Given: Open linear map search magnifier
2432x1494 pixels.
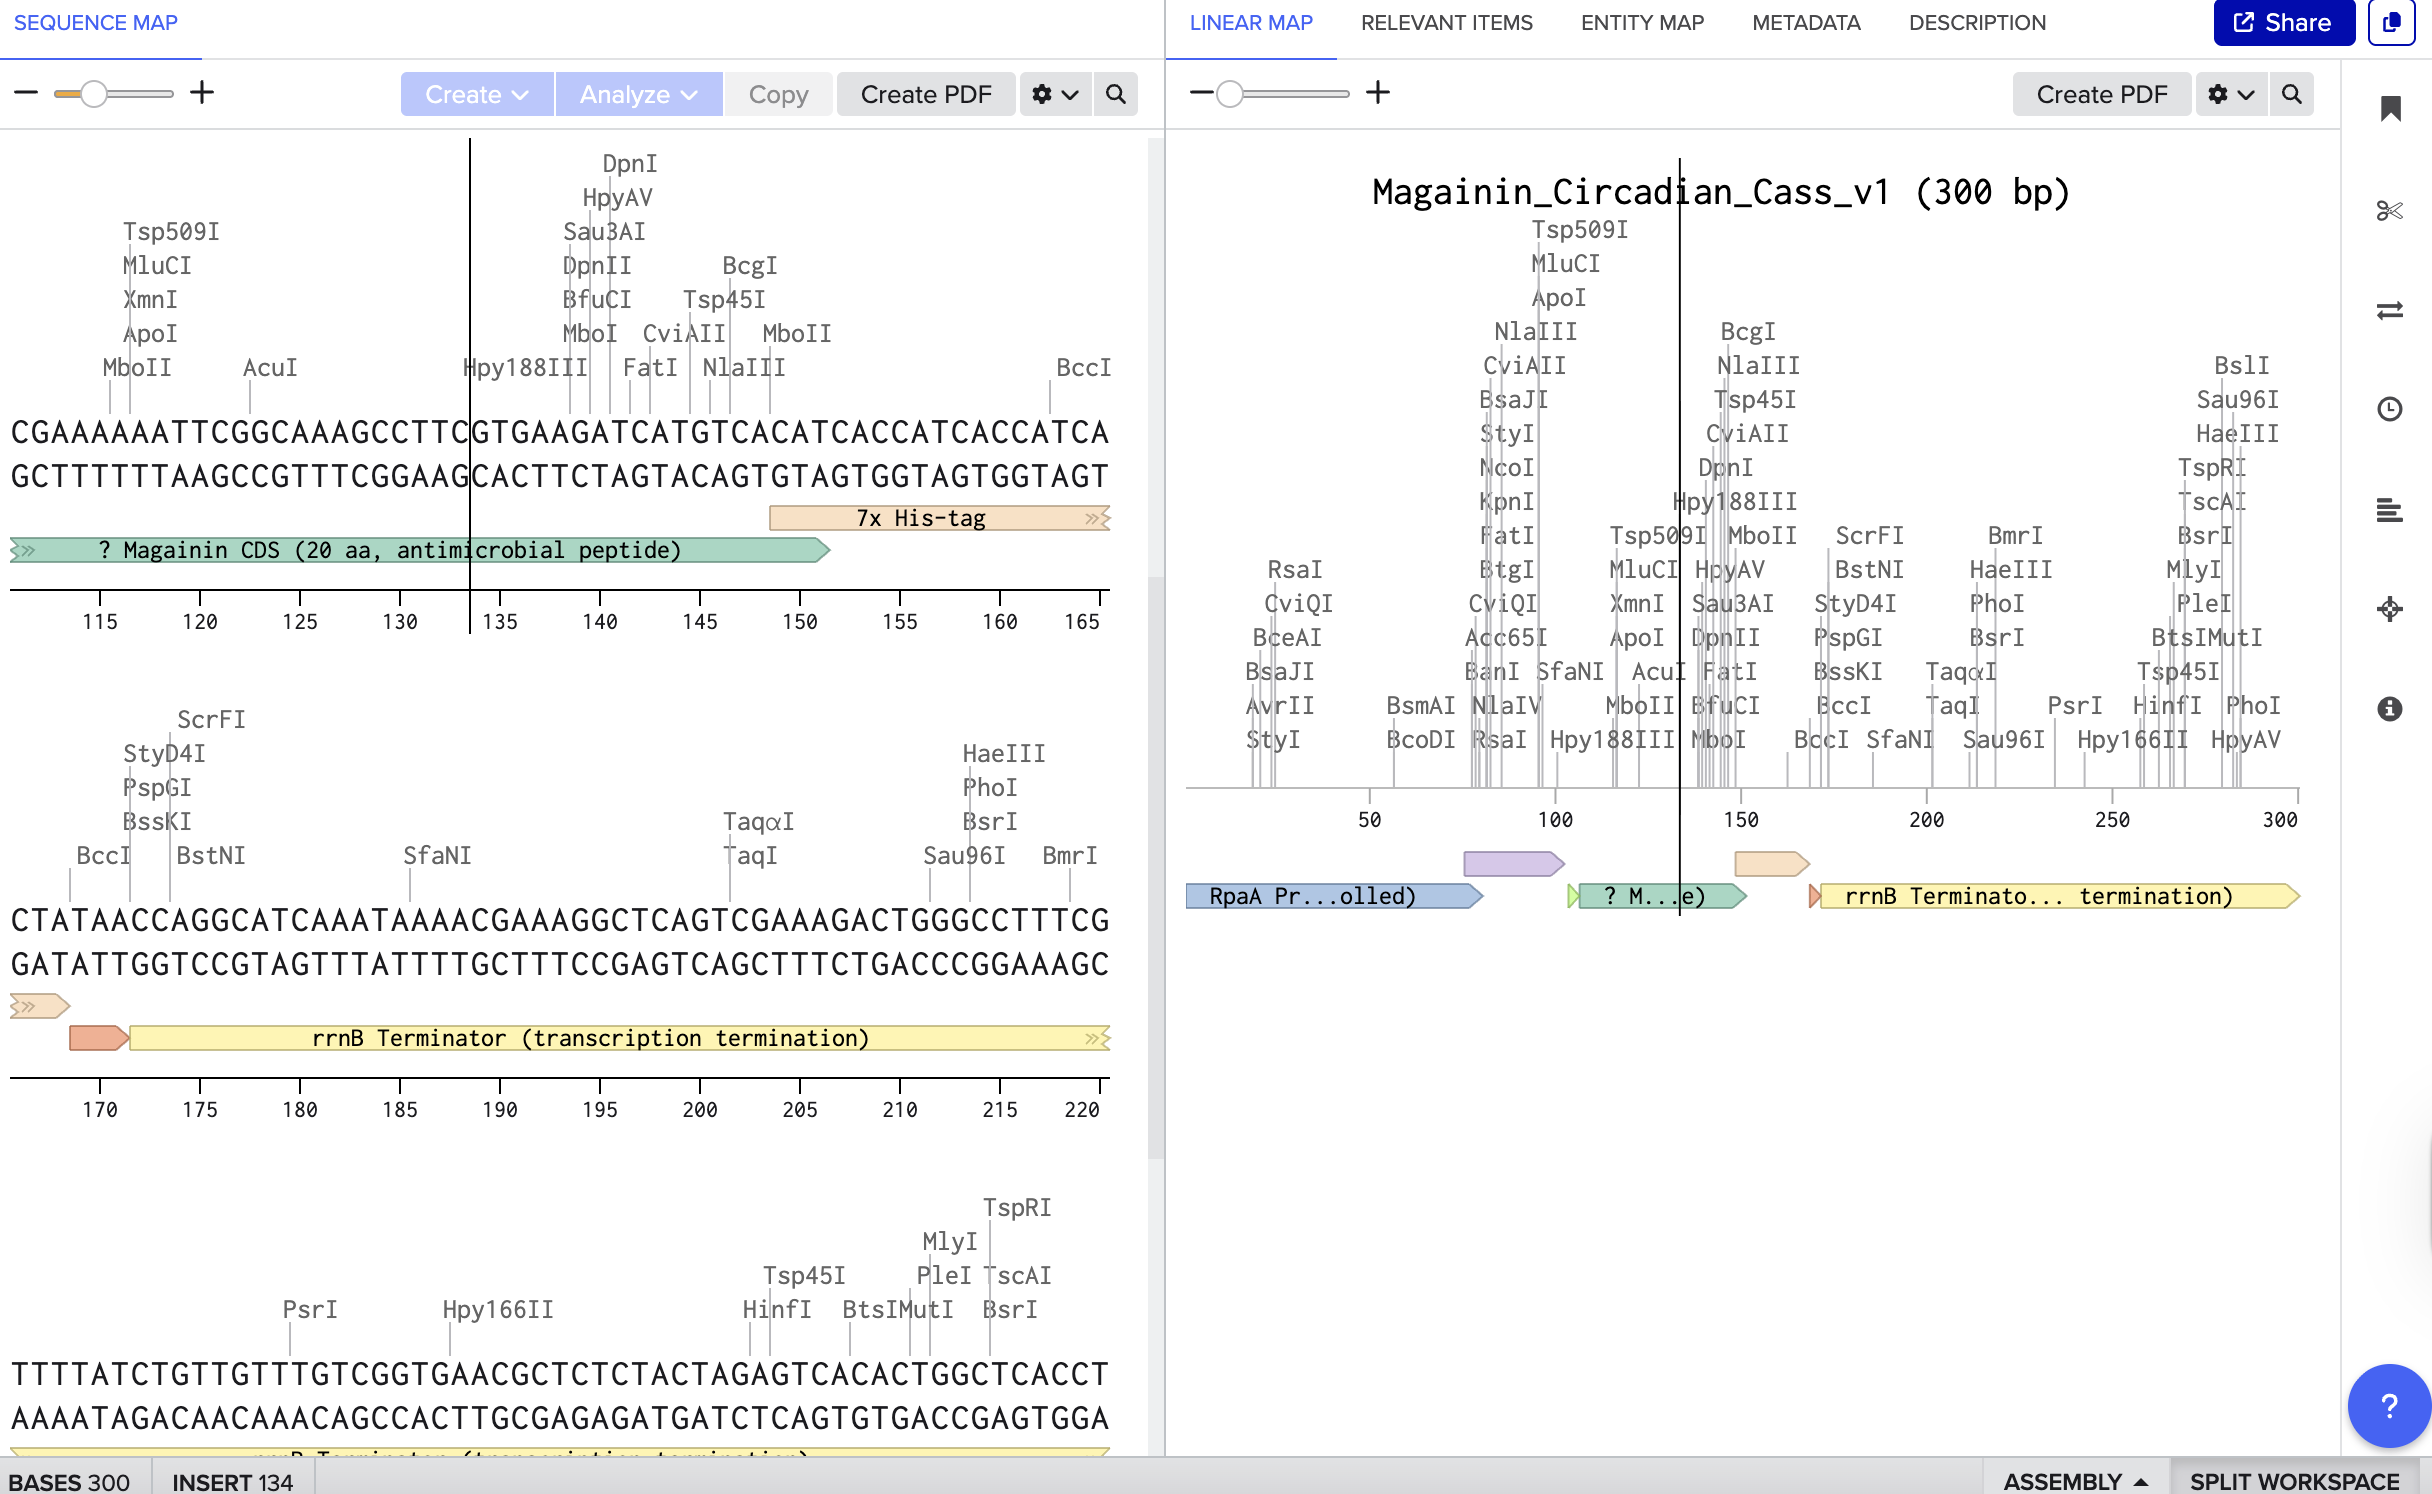Looking at the screenshot, I should click(x=2292, y=94).
